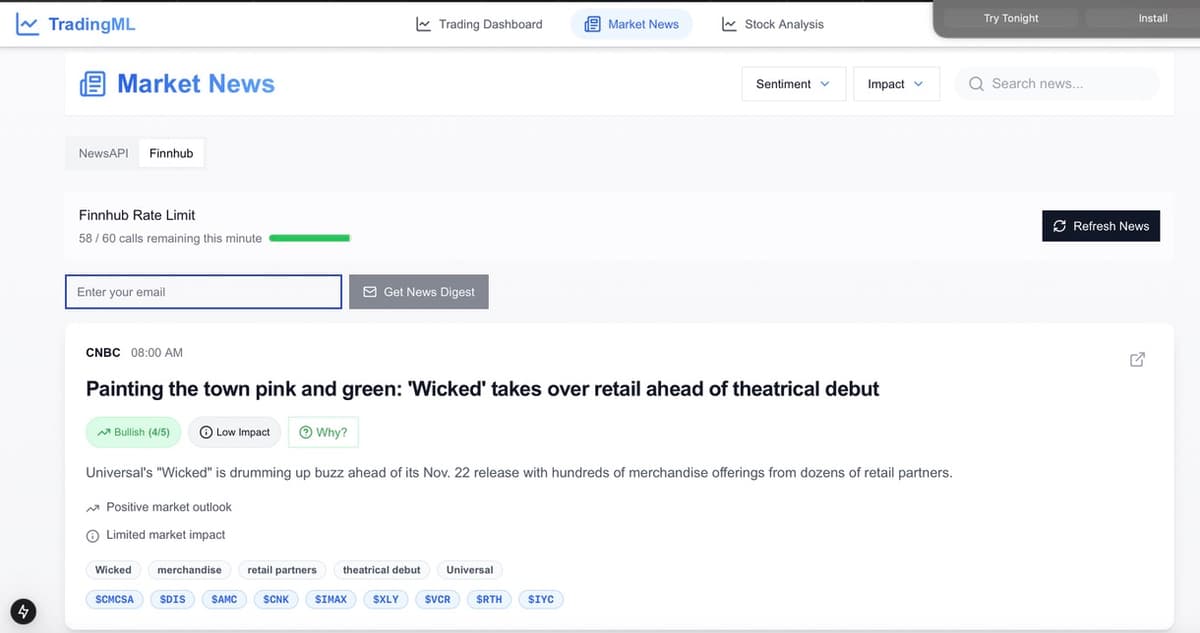Go to Stock Analysis page
1200x633 pixels.
[x=773, y=24]
